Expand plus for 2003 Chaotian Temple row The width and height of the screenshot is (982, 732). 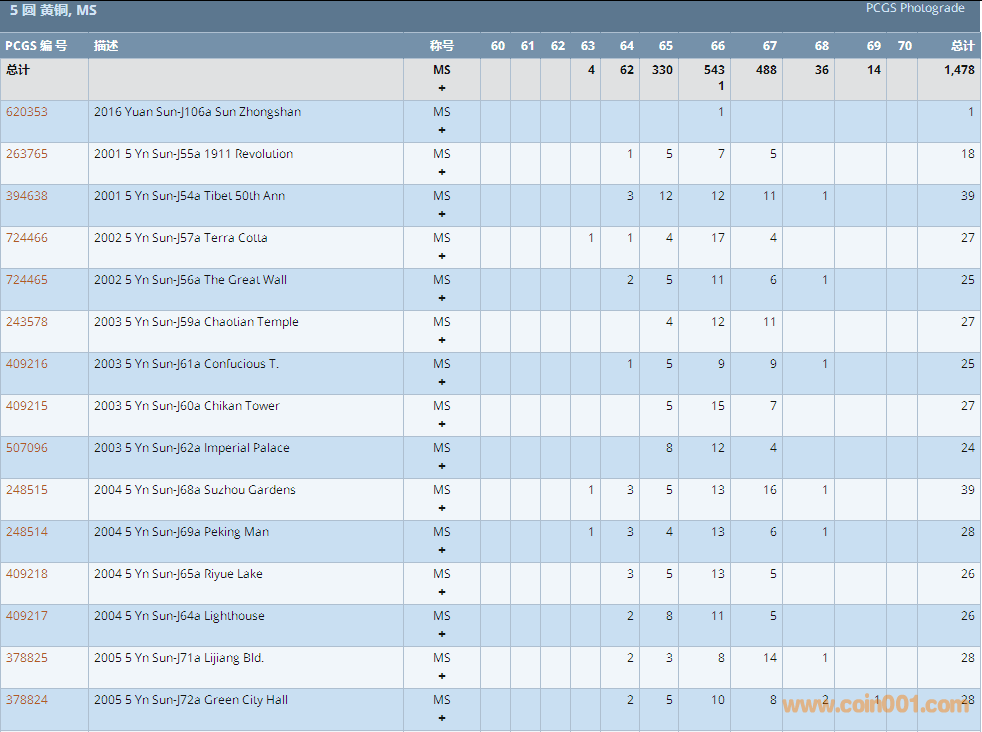pos(442,340)
